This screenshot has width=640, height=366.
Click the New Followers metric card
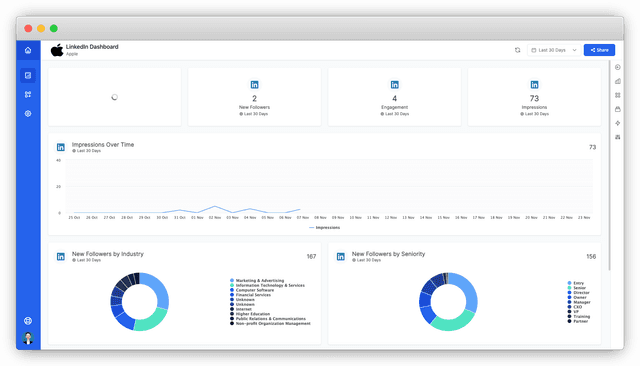(x=254, y=97)
